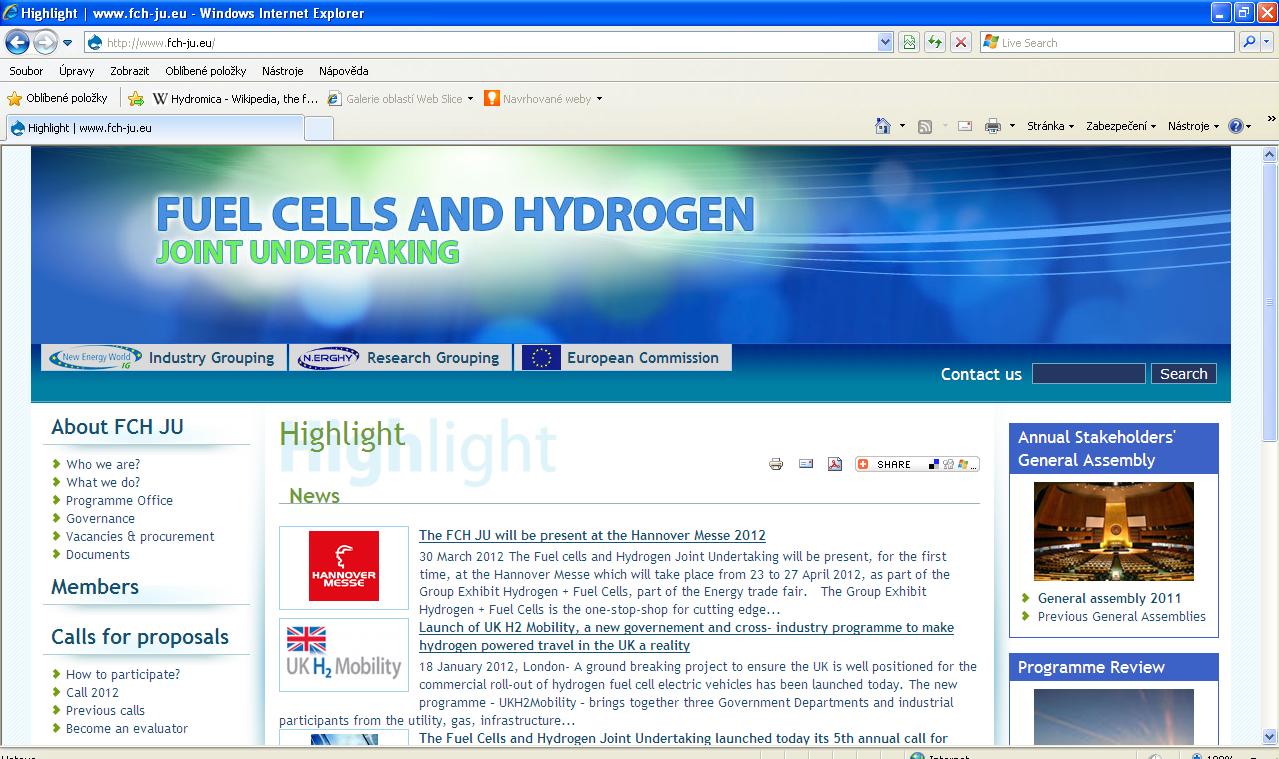Open Navrhované weby dropdown
This screenshot has width=1279, height=759.
543,99
